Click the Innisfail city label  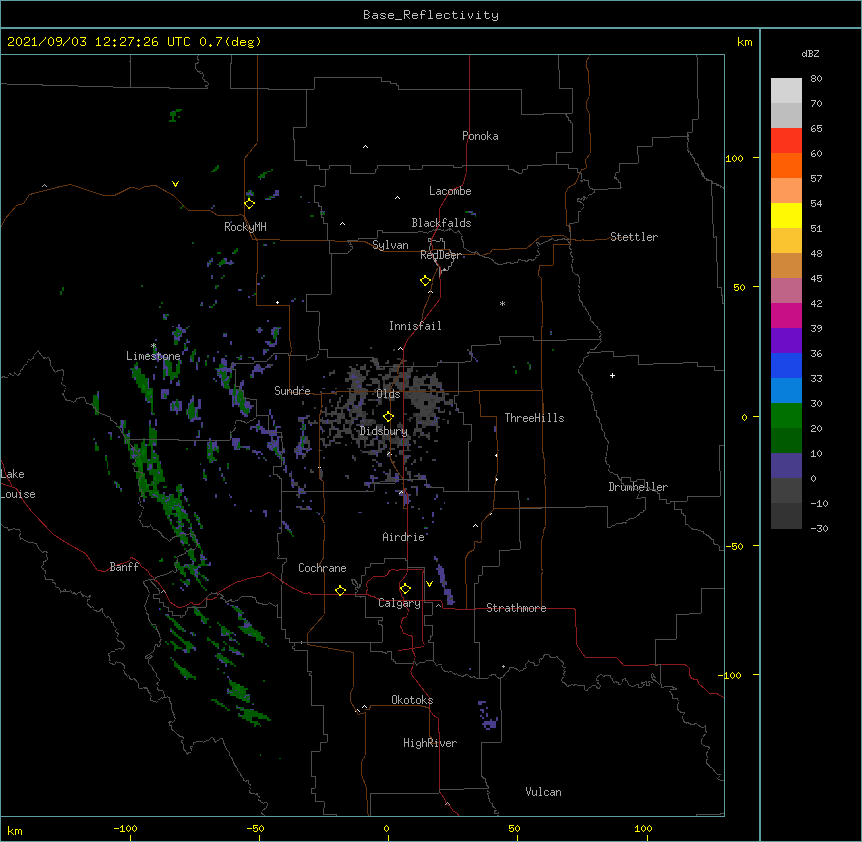pyautogui.click(x=415, y=326)
